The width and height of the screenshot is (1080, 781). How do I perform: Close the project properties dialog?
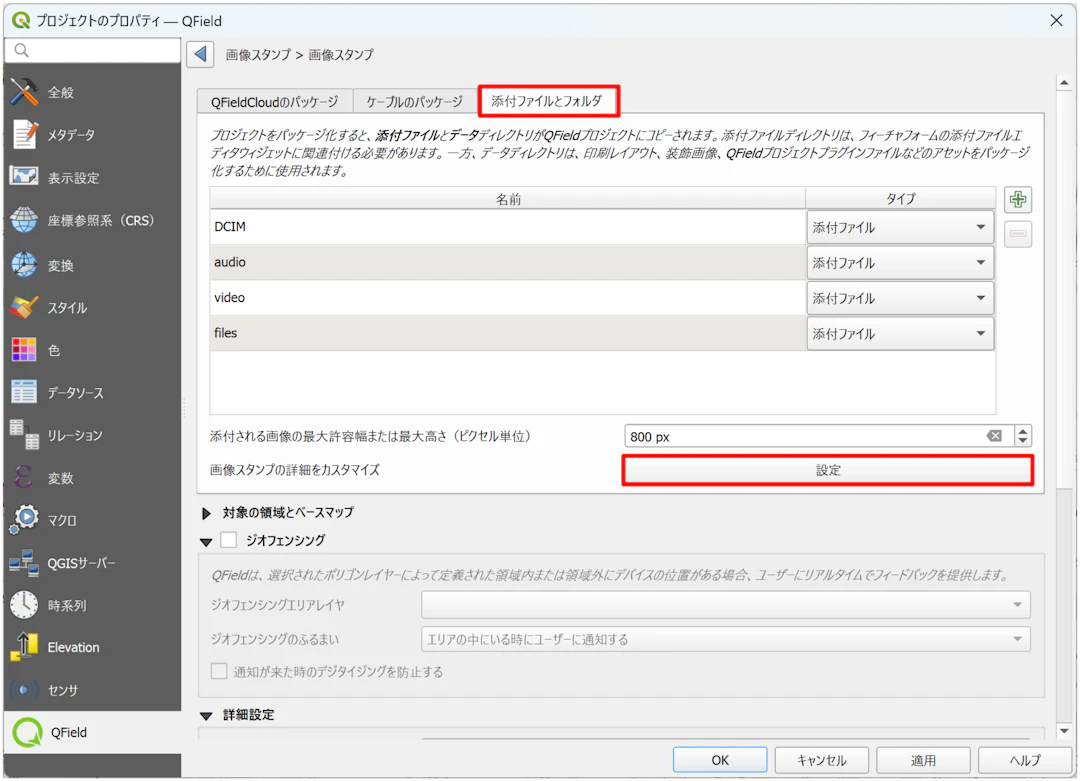(1056, 21)
